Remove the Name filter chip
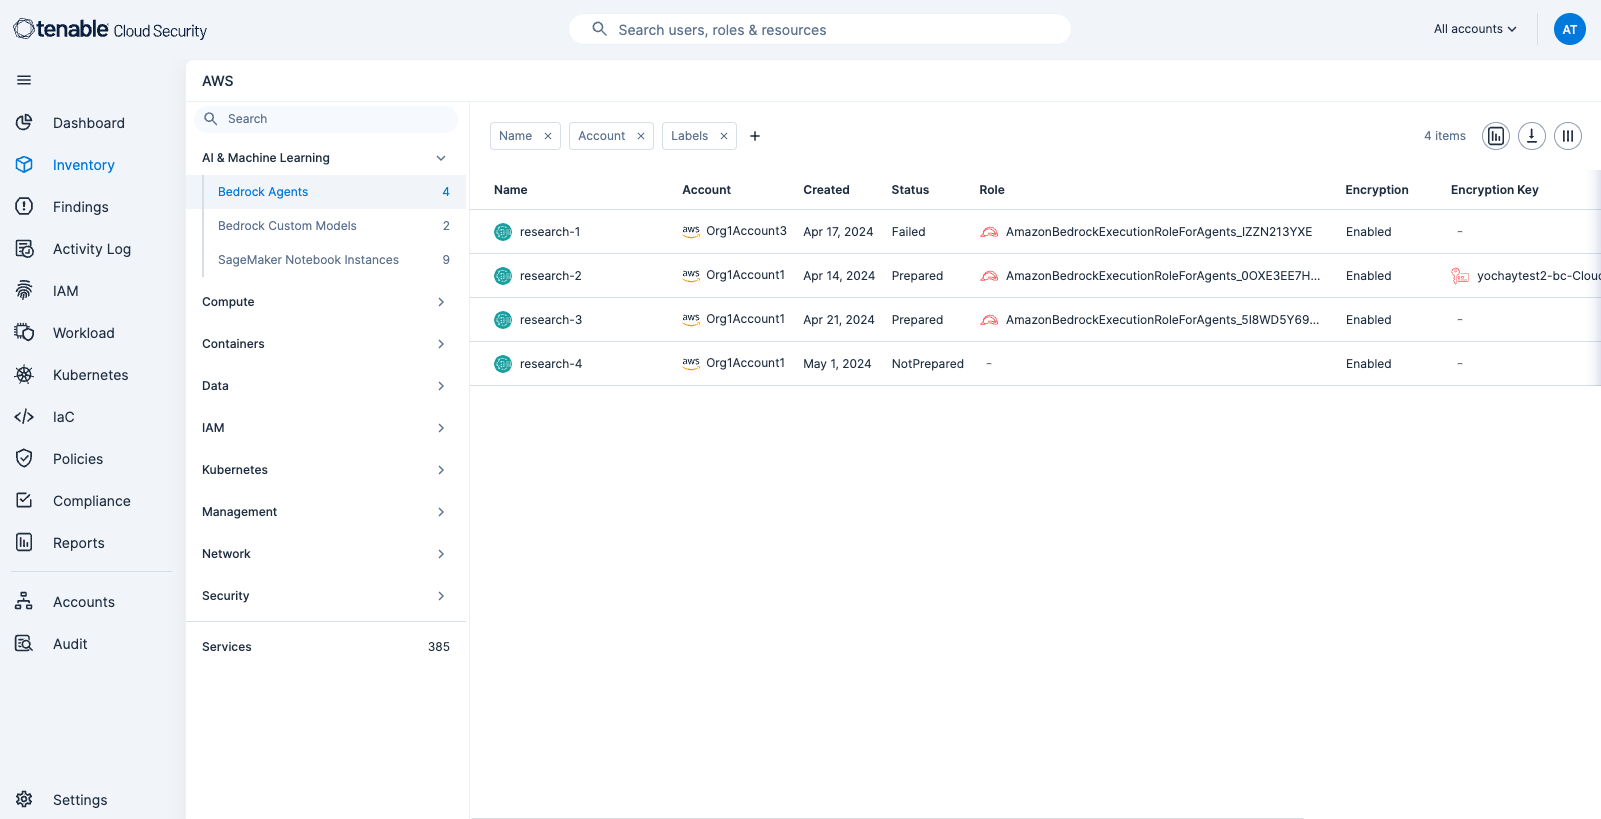This screenshot has width=1601, height=819. 548,136
